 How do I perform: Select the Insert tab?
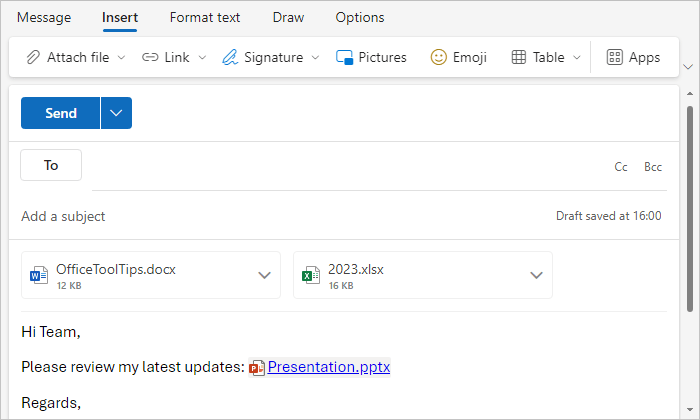point(120,17)
